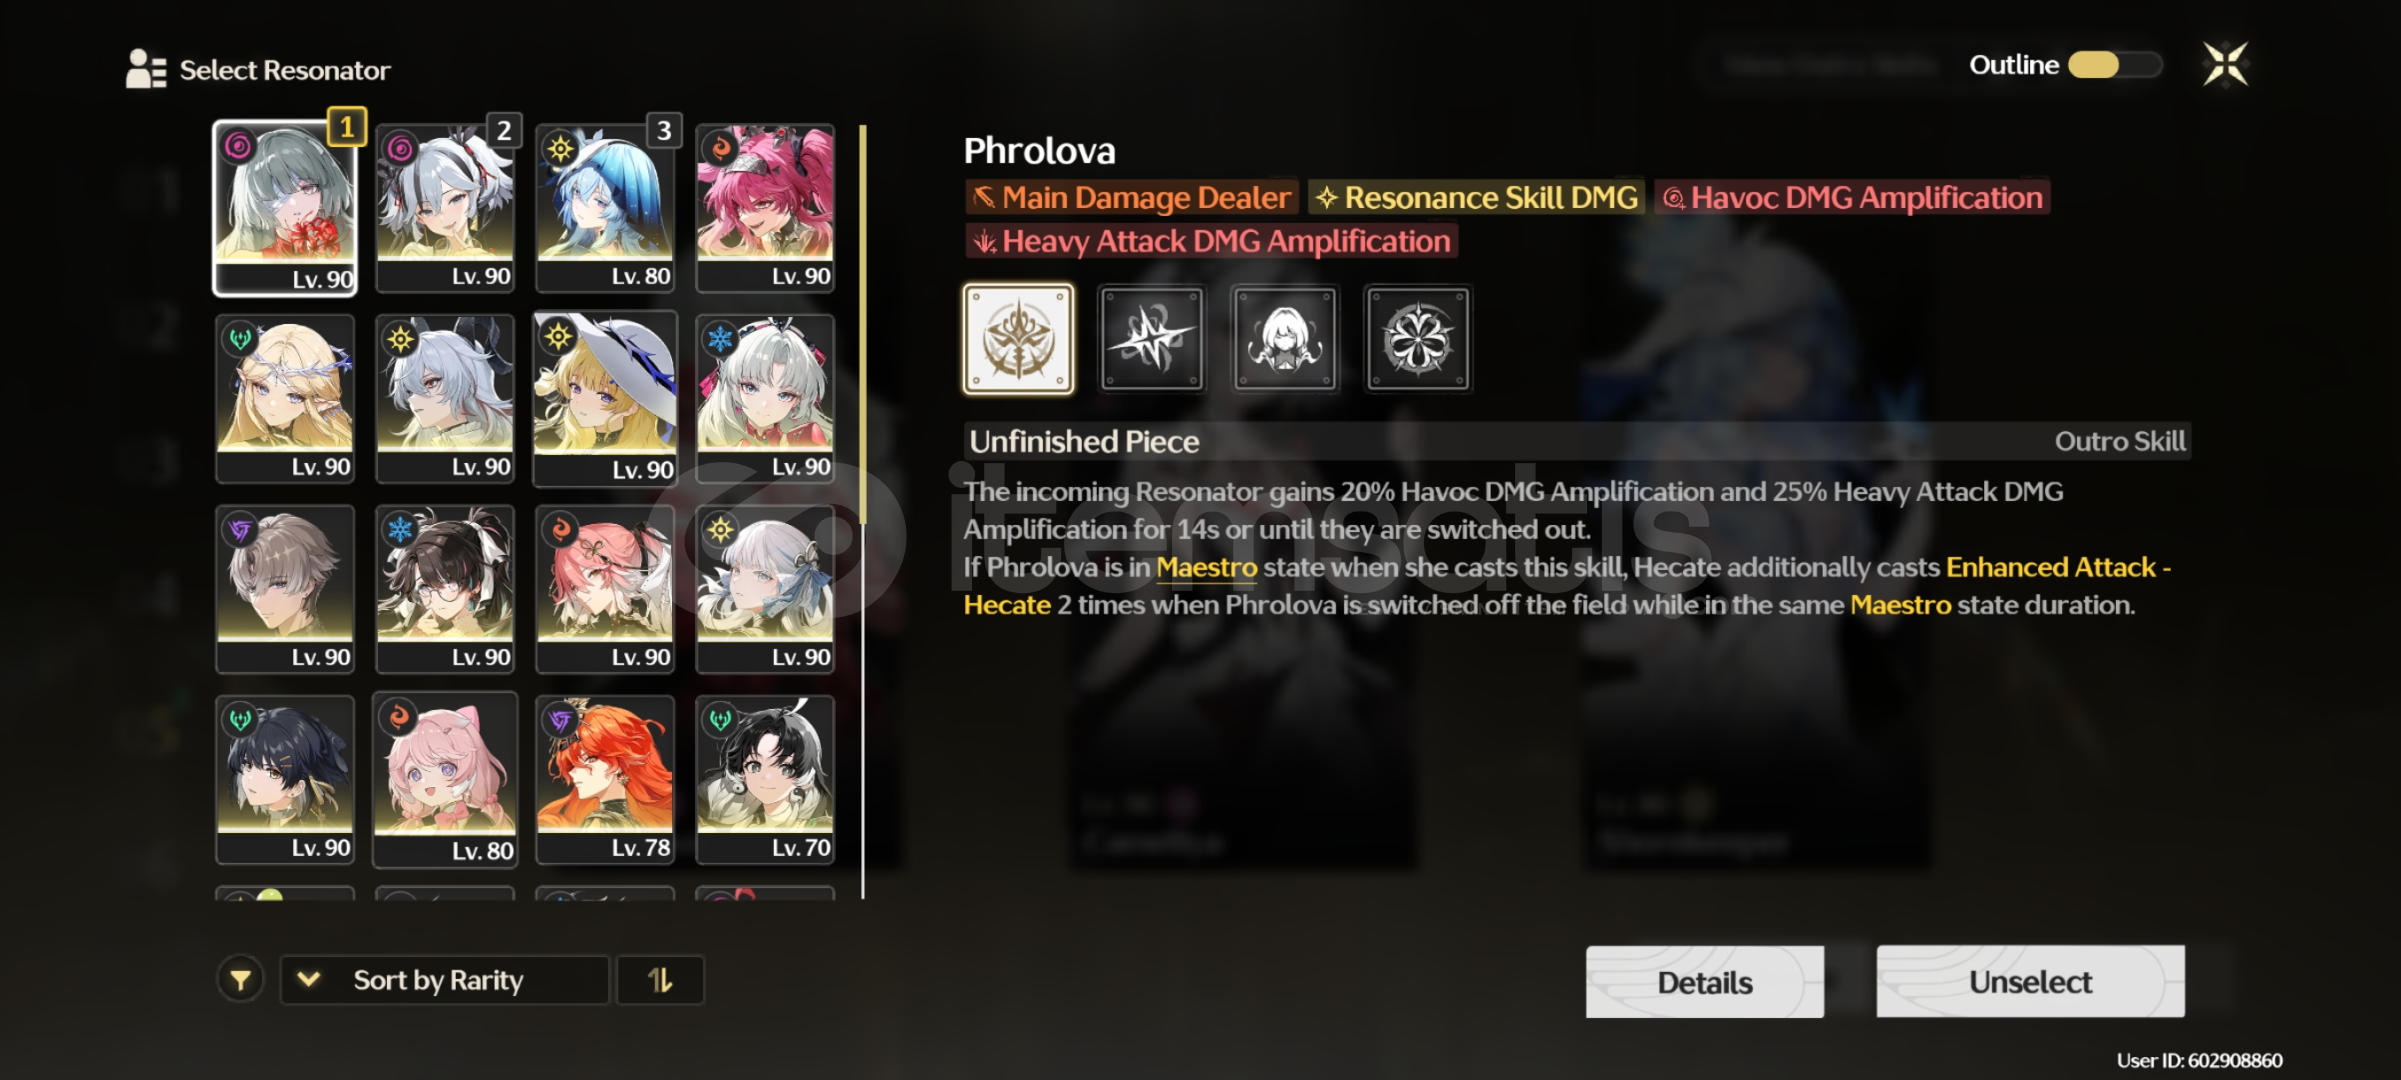
Task: Expand sort options chevron arrow
Action: (x=309, y=980)
